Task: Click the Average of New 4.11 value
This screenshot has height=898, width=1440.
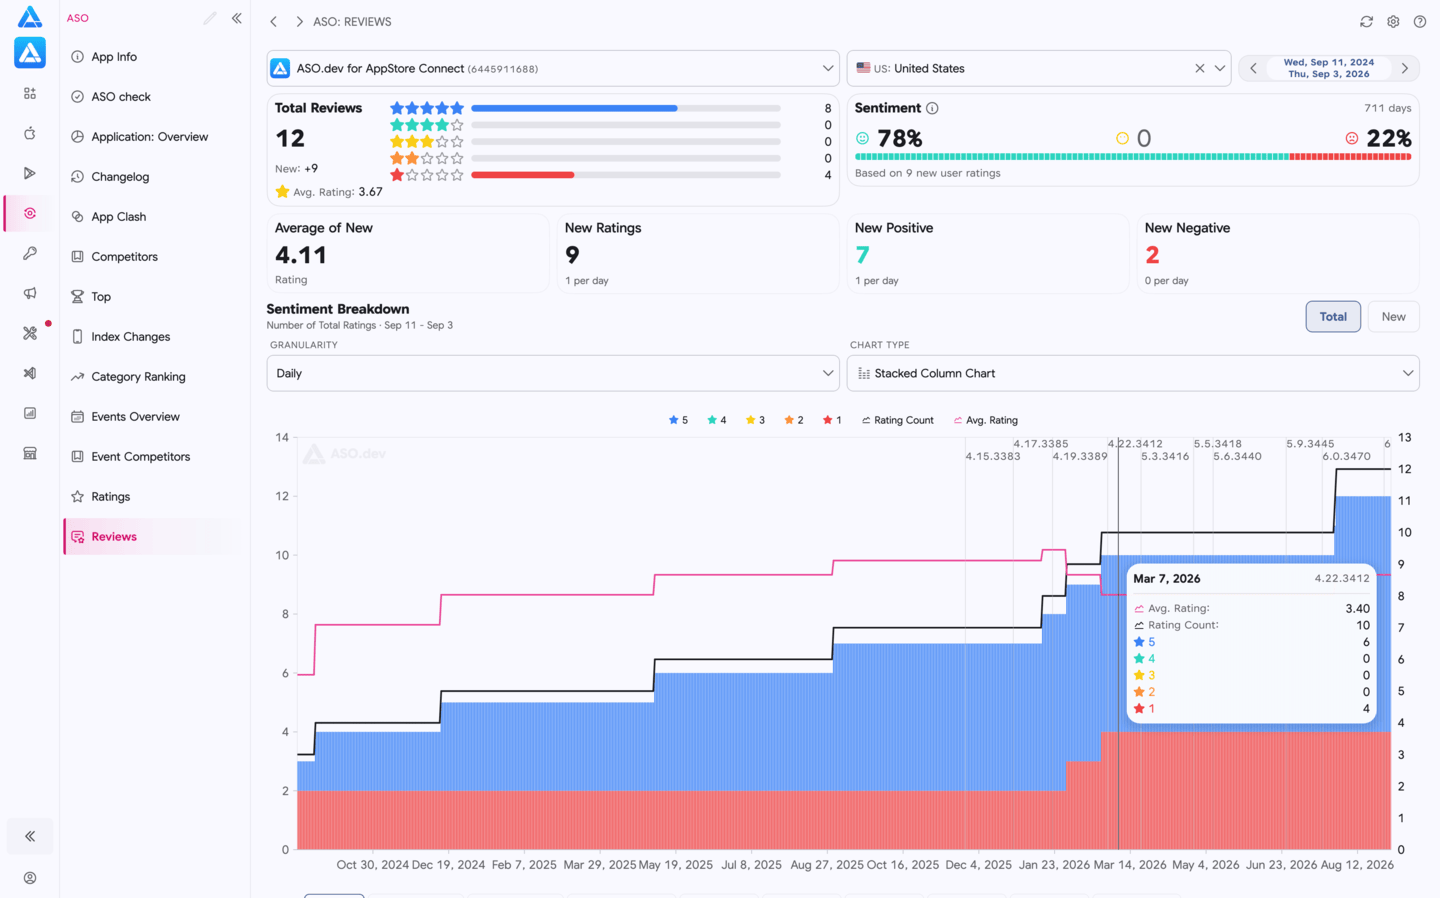Action: (301, 255)
